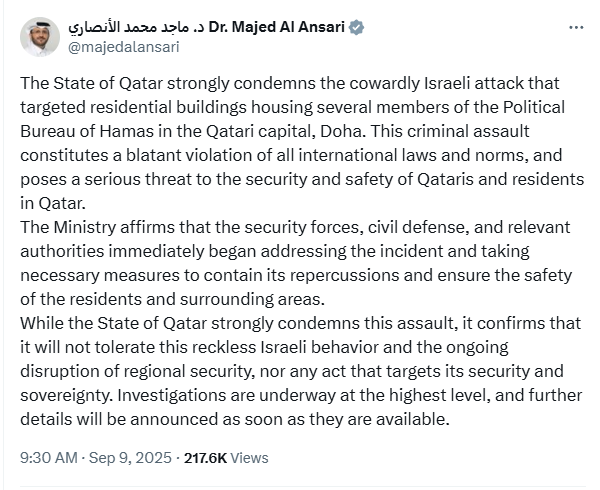Open the @majedalansari handle link
The image size is (600, 490).
pyautogui.click(x=124, y=47)
